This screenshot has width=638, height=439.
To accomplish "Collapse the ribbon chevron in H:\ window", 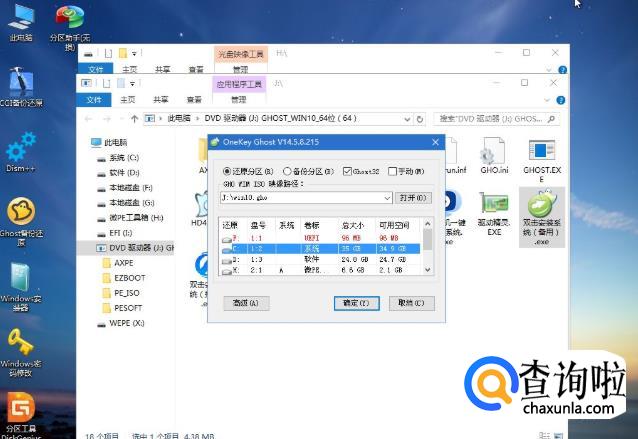I will (x=549, y=70).
